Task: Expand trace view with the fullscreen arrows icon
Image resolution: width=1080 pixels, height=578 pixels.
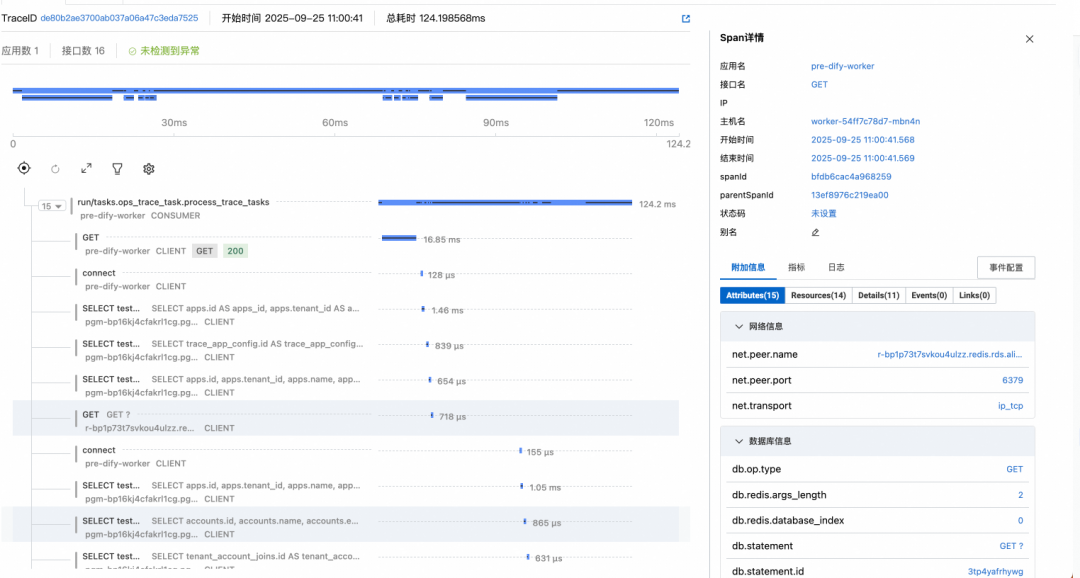Action: 86,169
